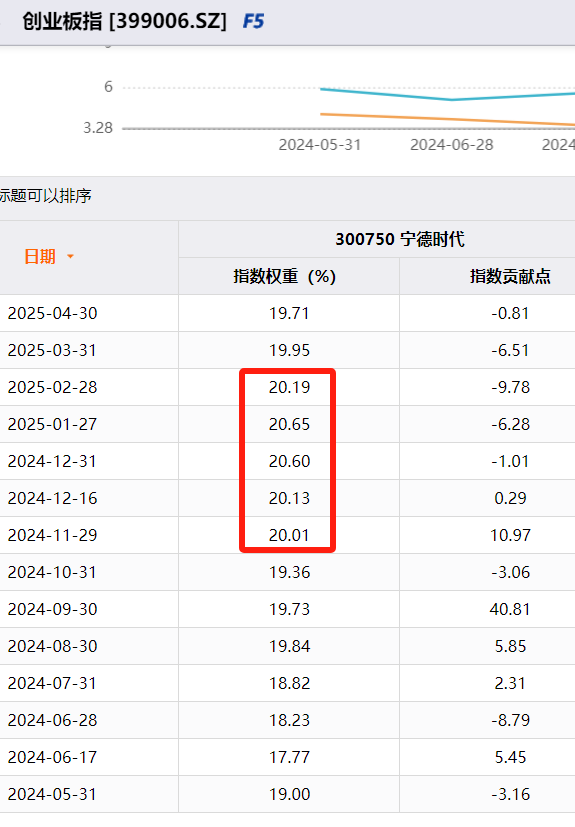The height and width of the screenshot is (827, 575).
Task: Click the 2024-05-31 chart axis label
Action: pyautogui.click(x=320, y=145)
